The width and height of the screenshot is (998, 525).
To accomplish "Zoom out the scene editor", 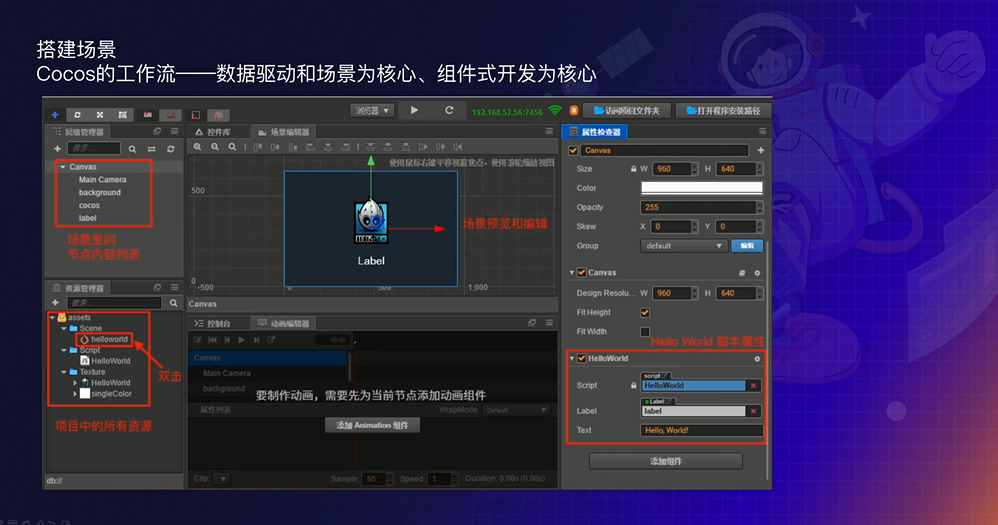I will pyautogui.click(x=215, y=147).
